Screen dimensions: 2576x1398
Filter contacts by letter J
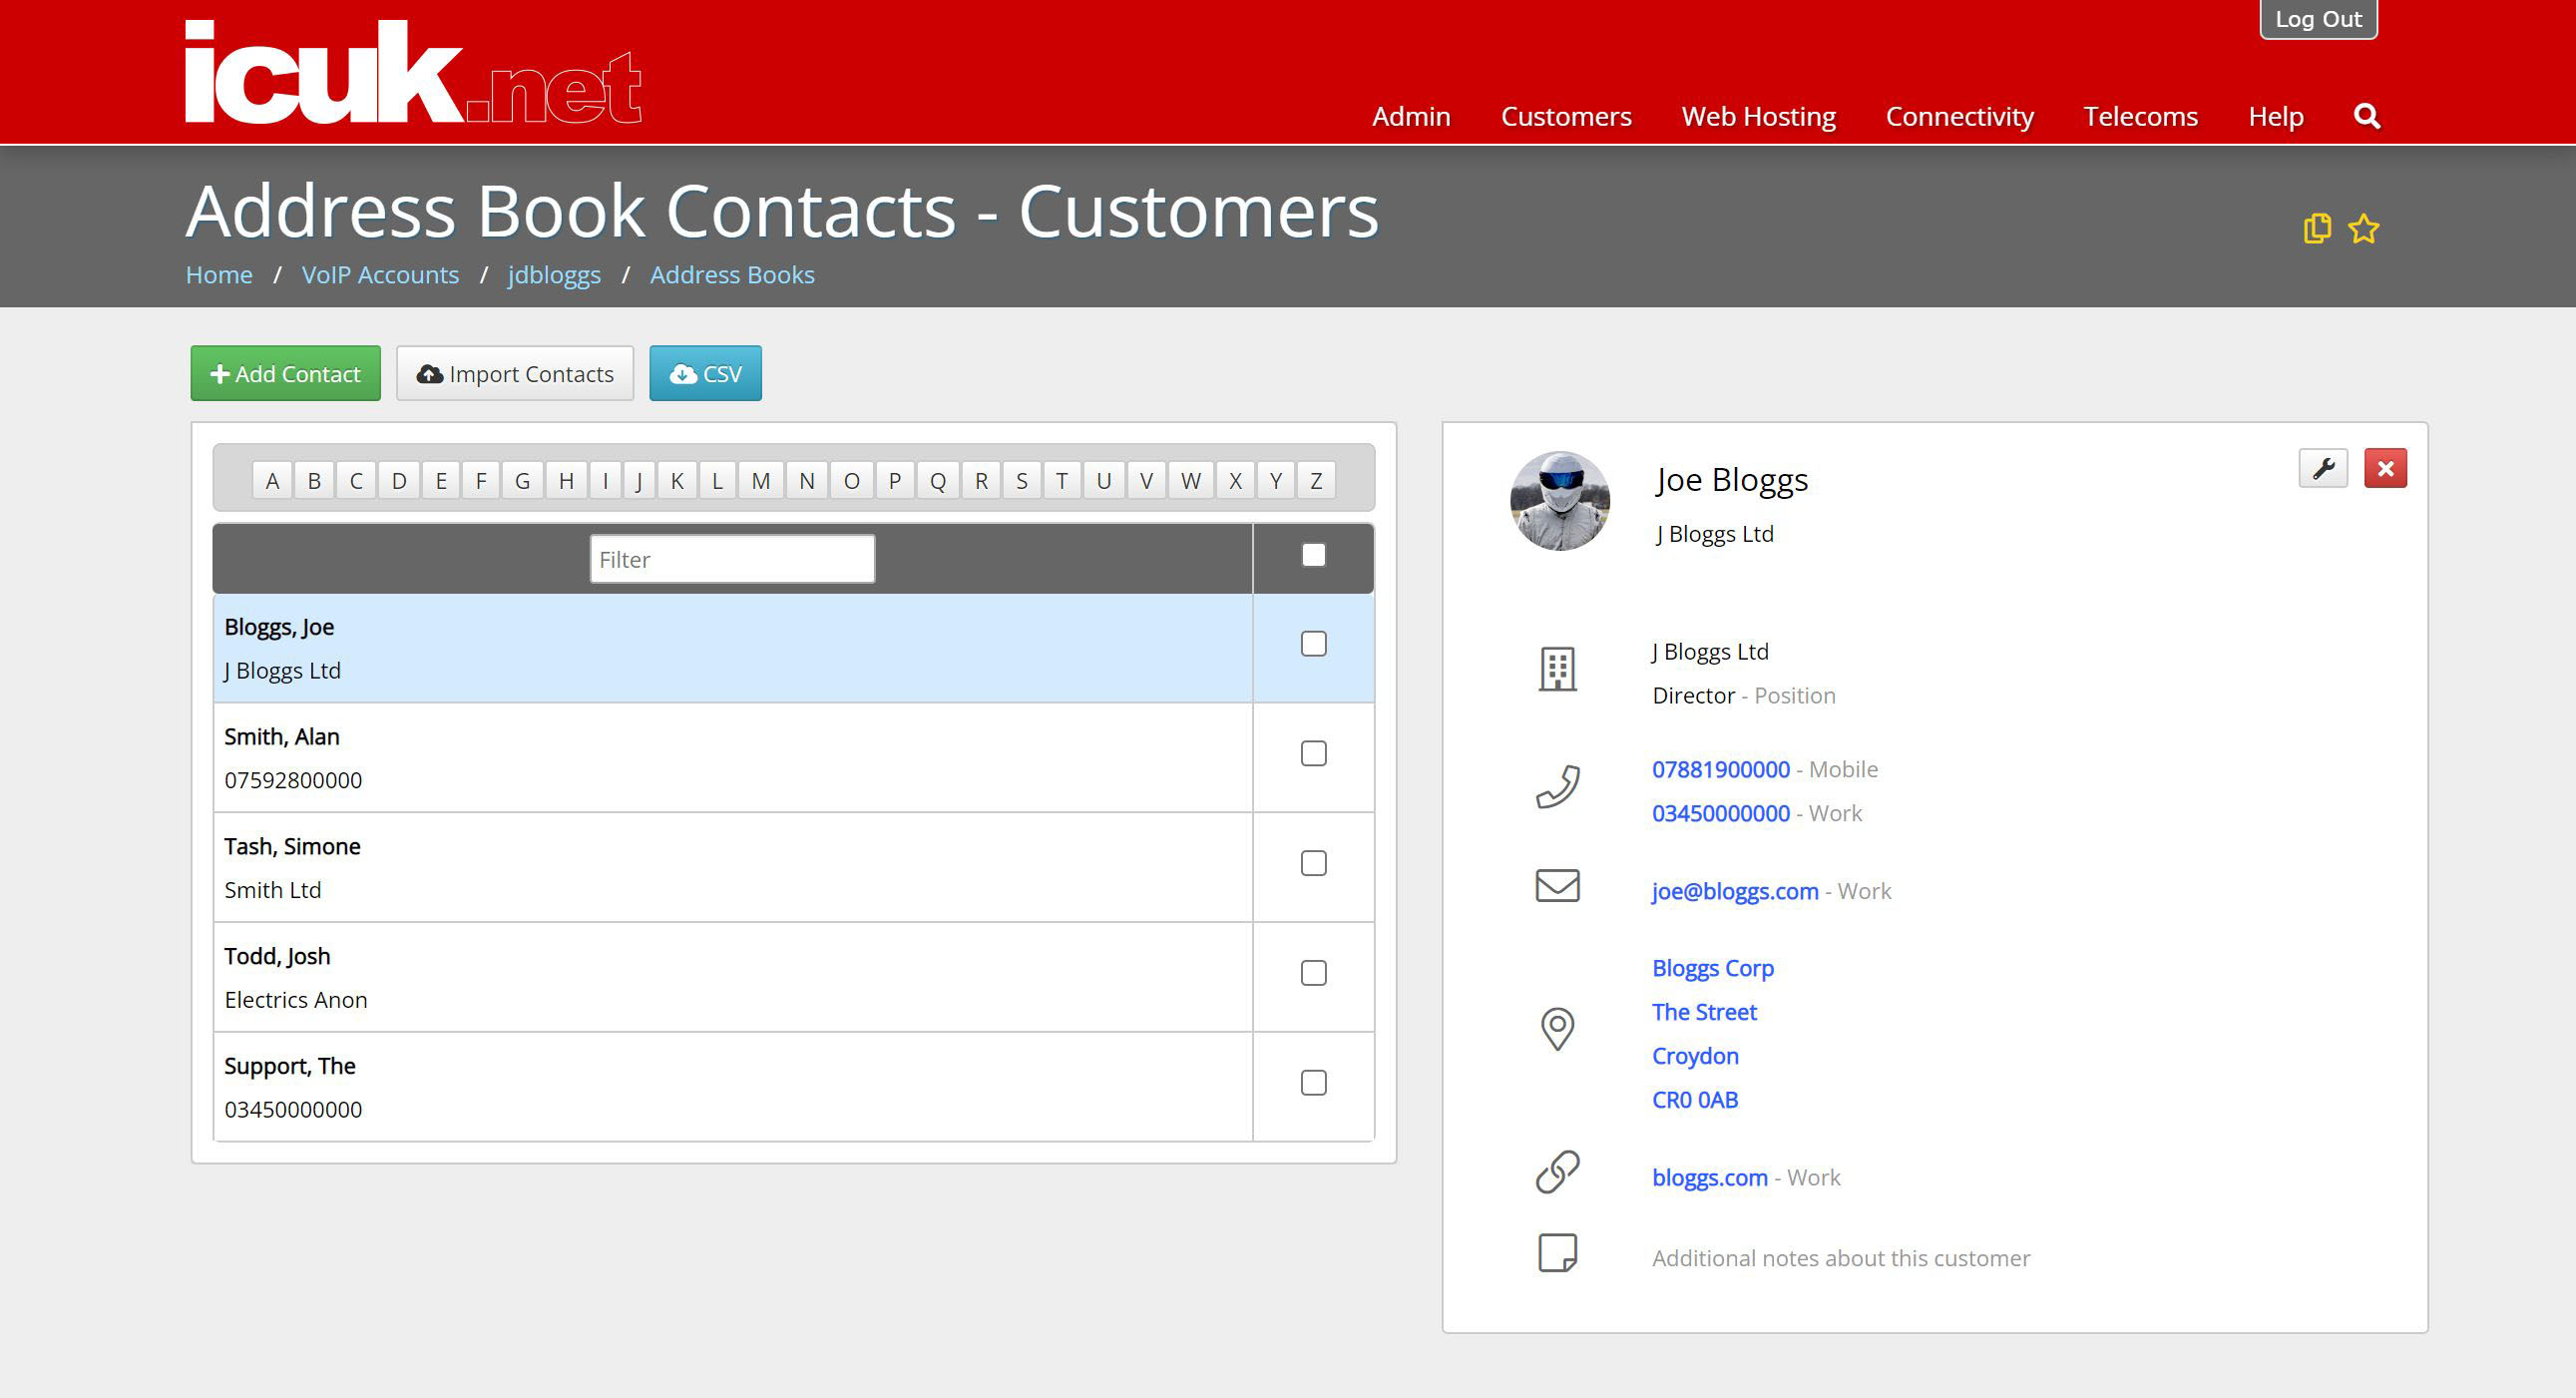point(639,481)
